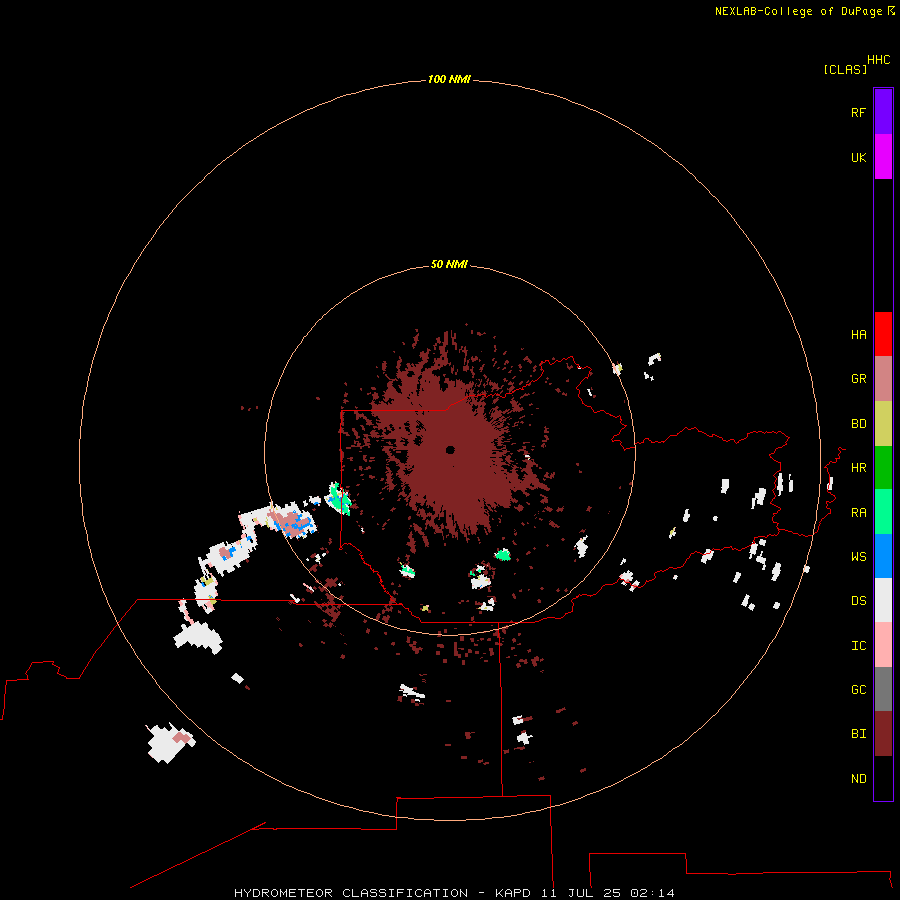Click the RF legend label

click(858, 112)
